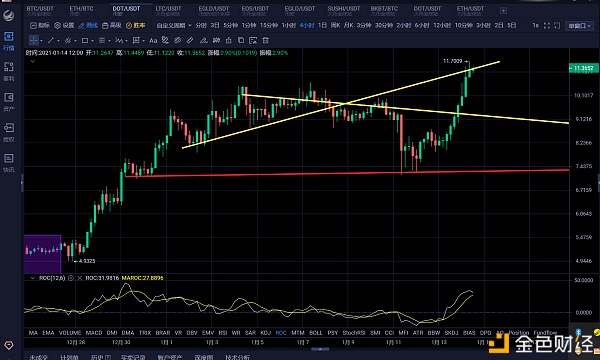Select the crosshair cursor tool

click(x=34, y=40)
